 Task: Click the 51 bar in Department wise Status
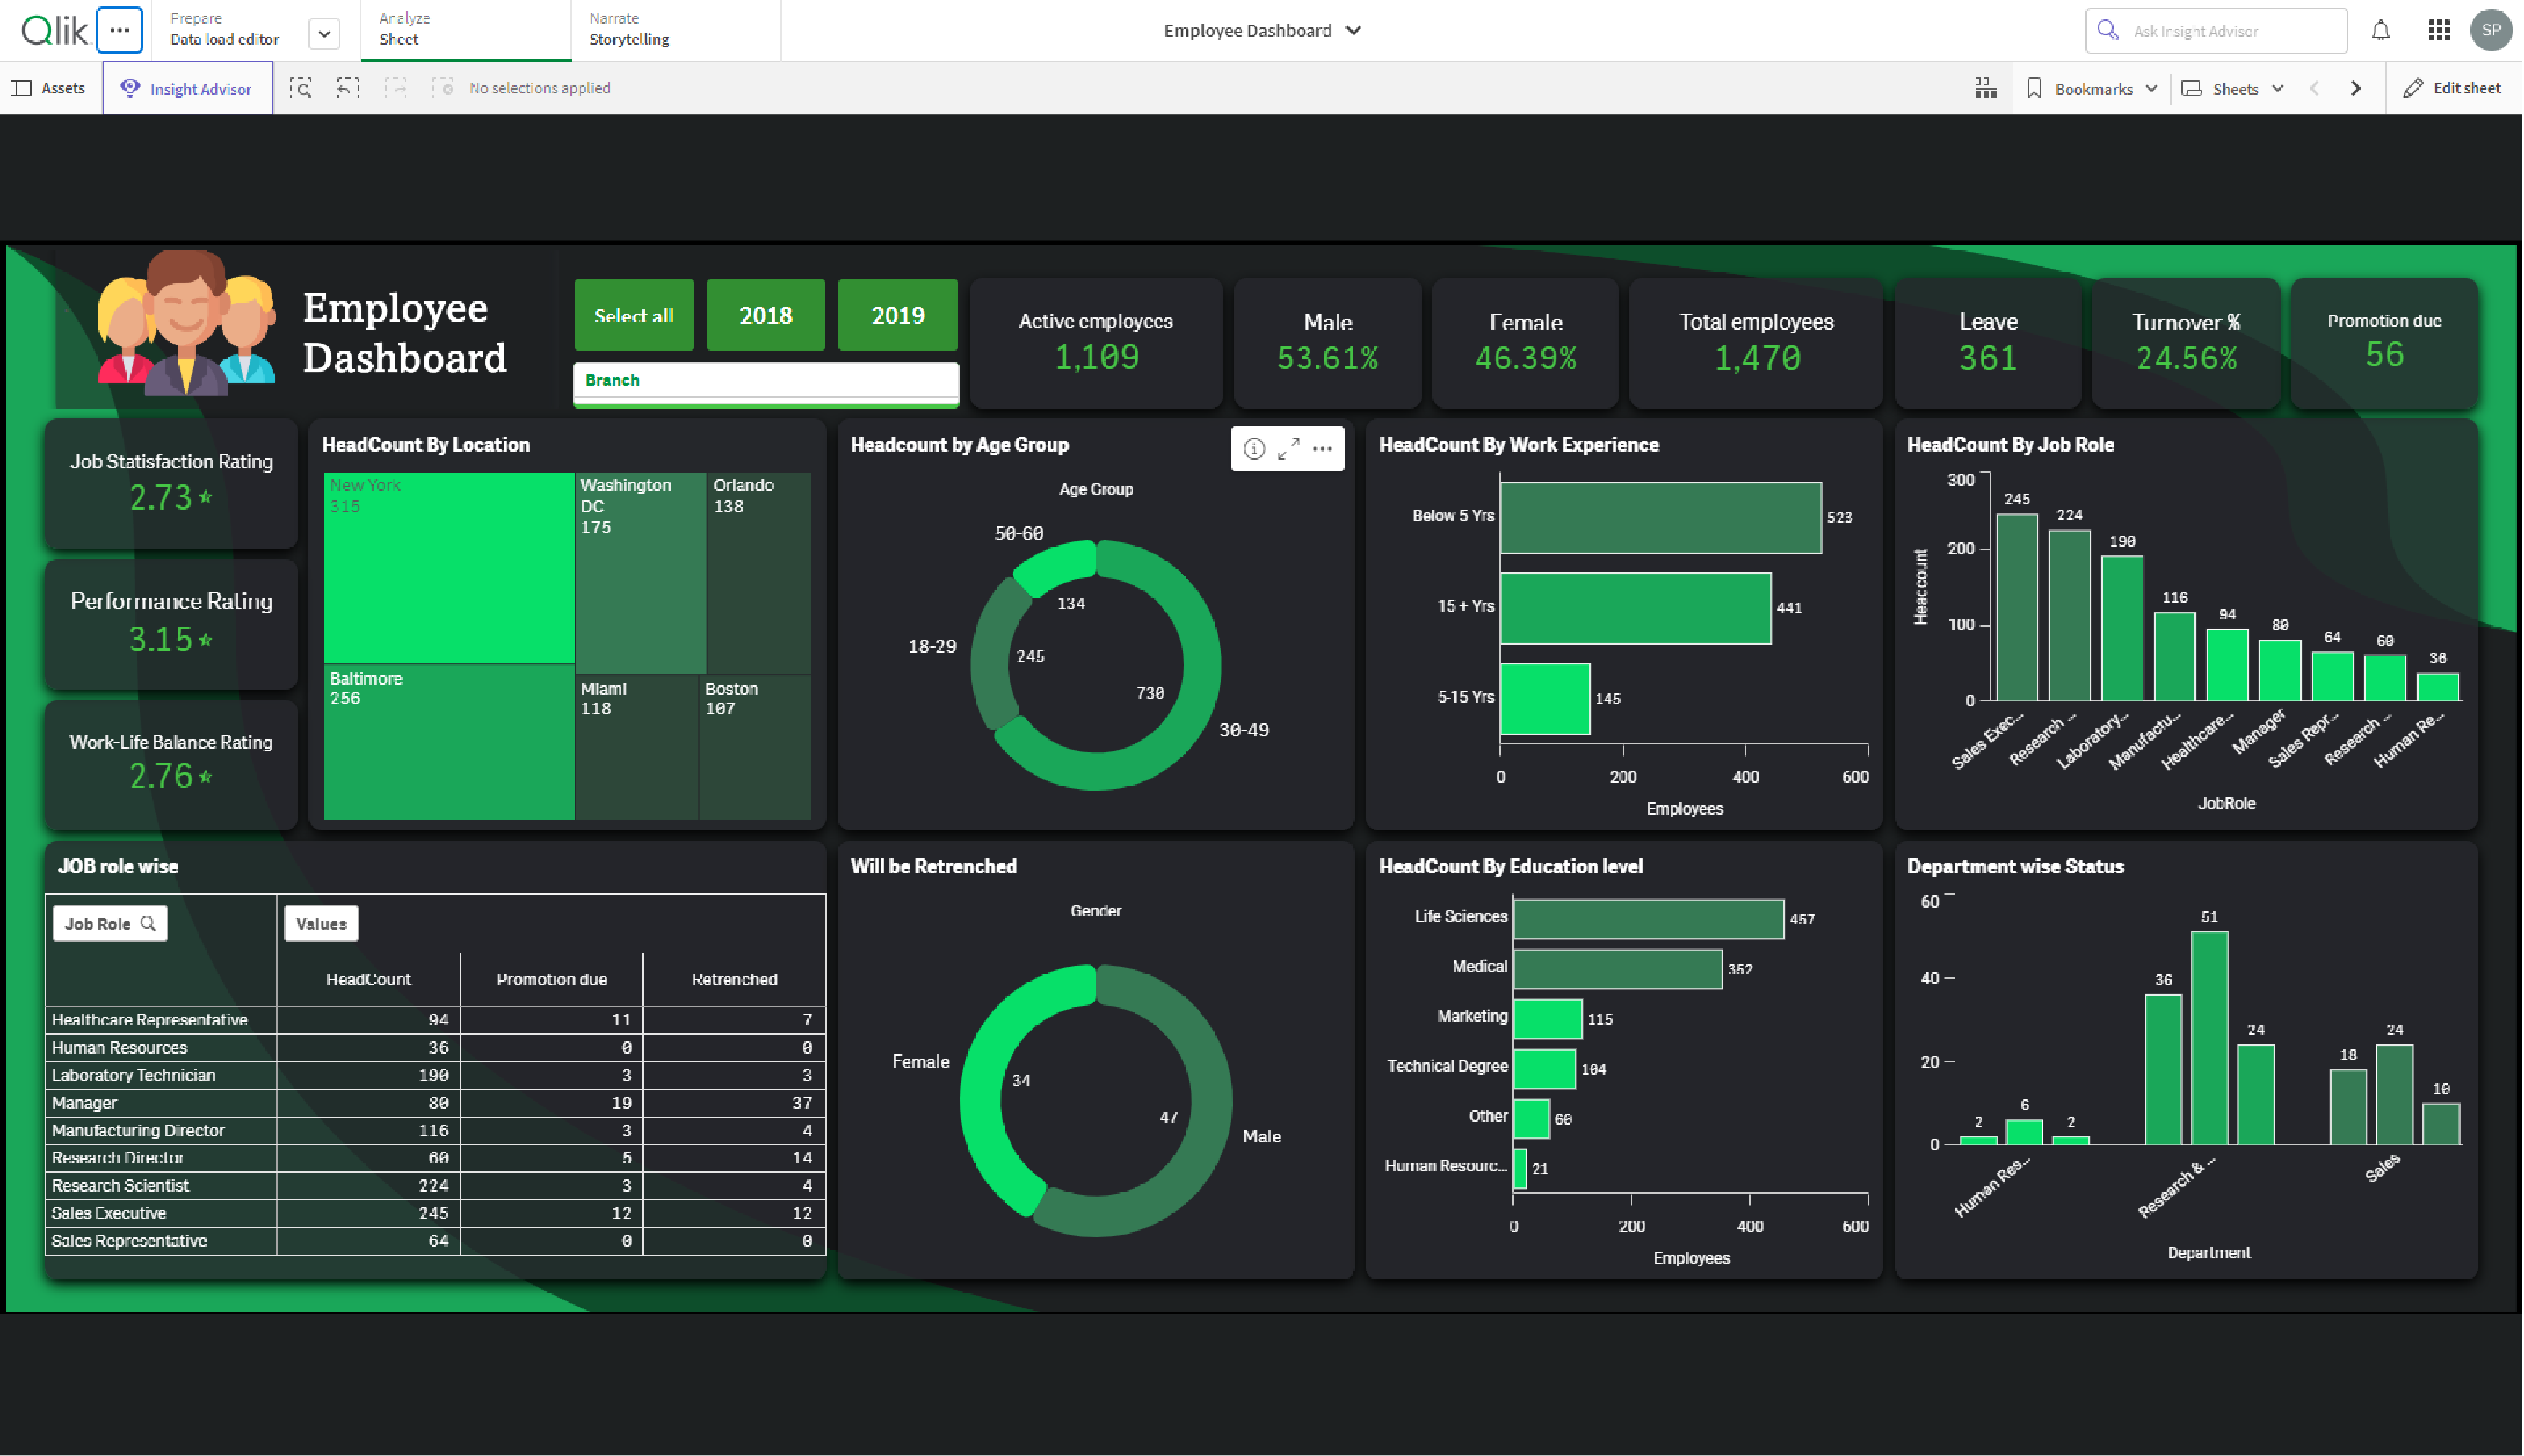coord(2210,1038)
